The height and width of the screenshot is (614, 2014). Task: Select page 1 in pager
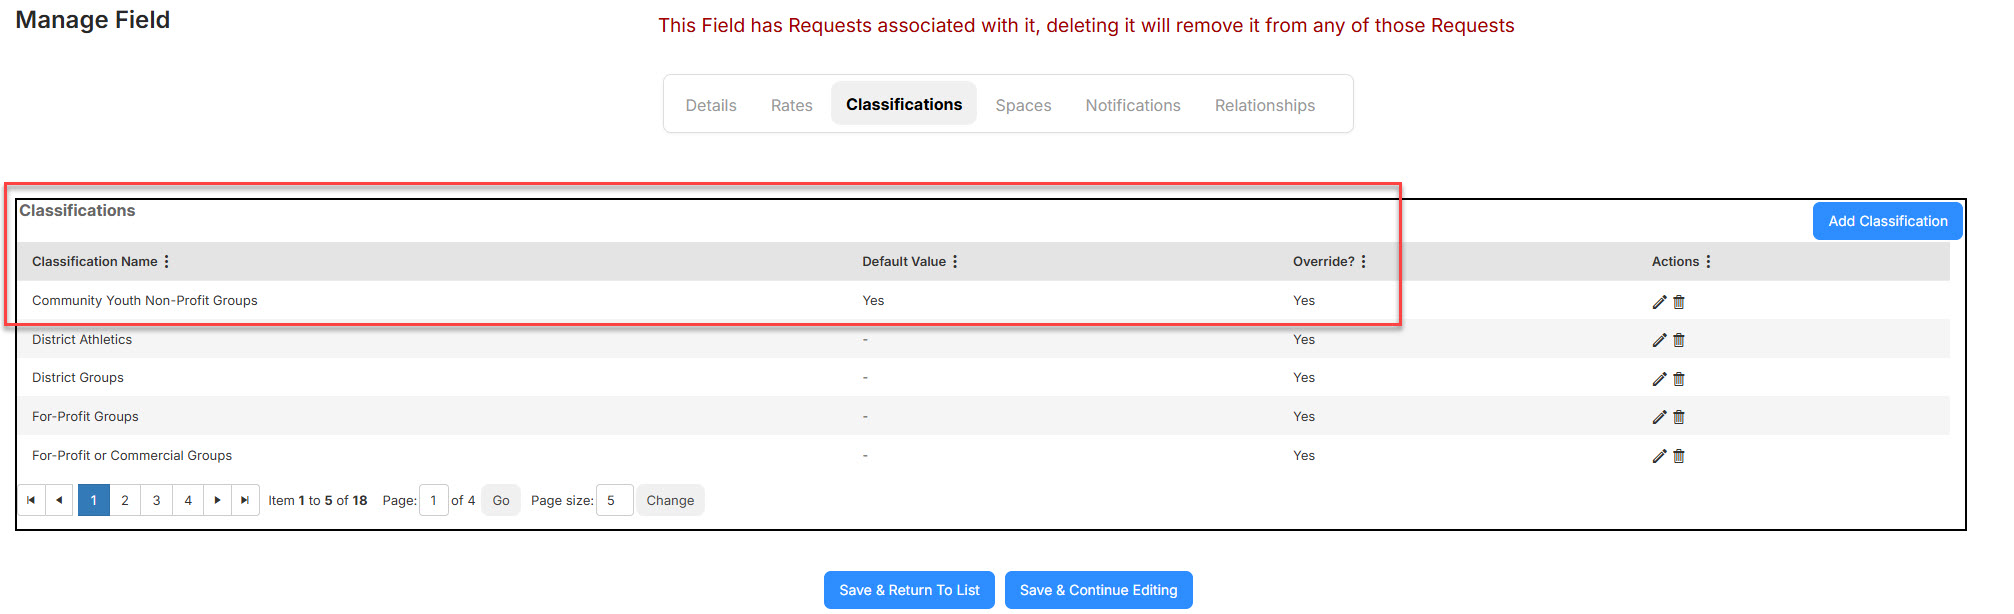point(94,500)
